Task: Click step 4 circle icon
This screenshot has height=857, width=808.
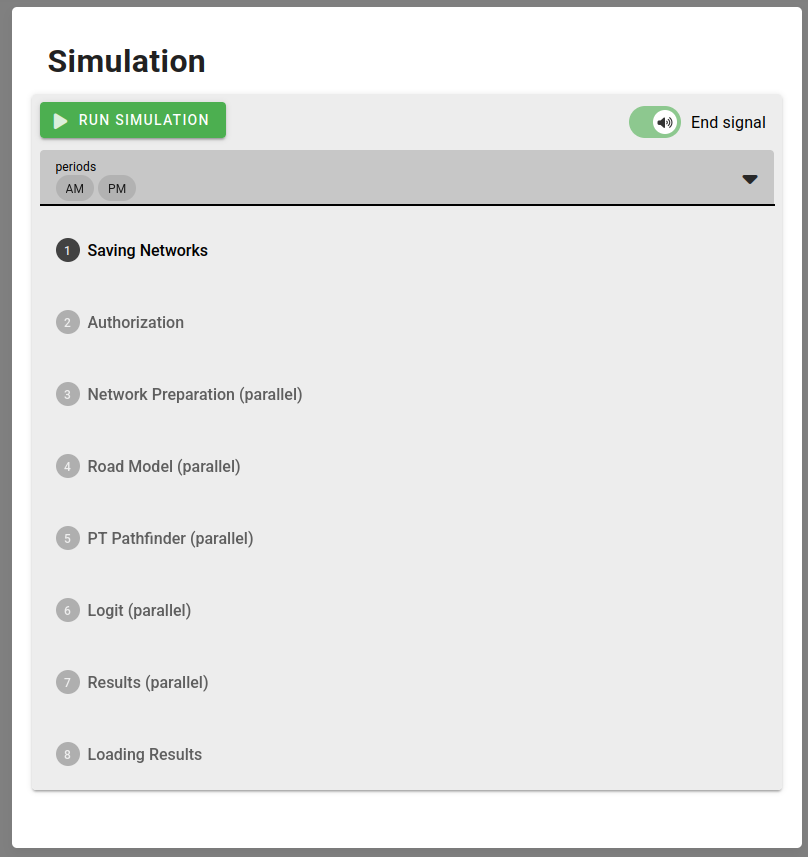Action: tap(68, 467)
